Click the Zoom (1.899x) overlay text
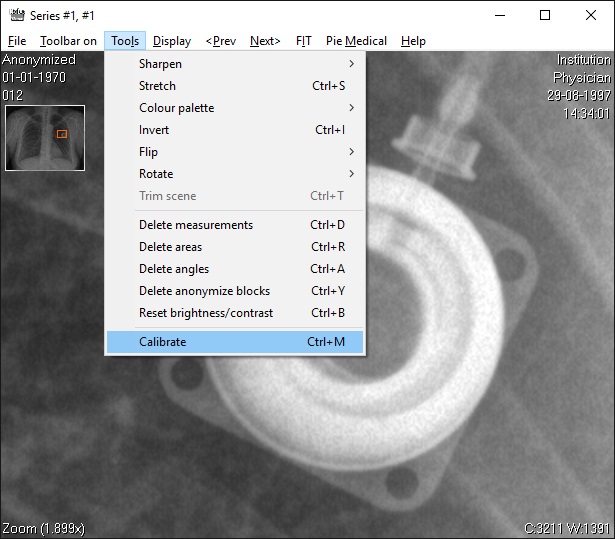 click(x=43, y=528)
